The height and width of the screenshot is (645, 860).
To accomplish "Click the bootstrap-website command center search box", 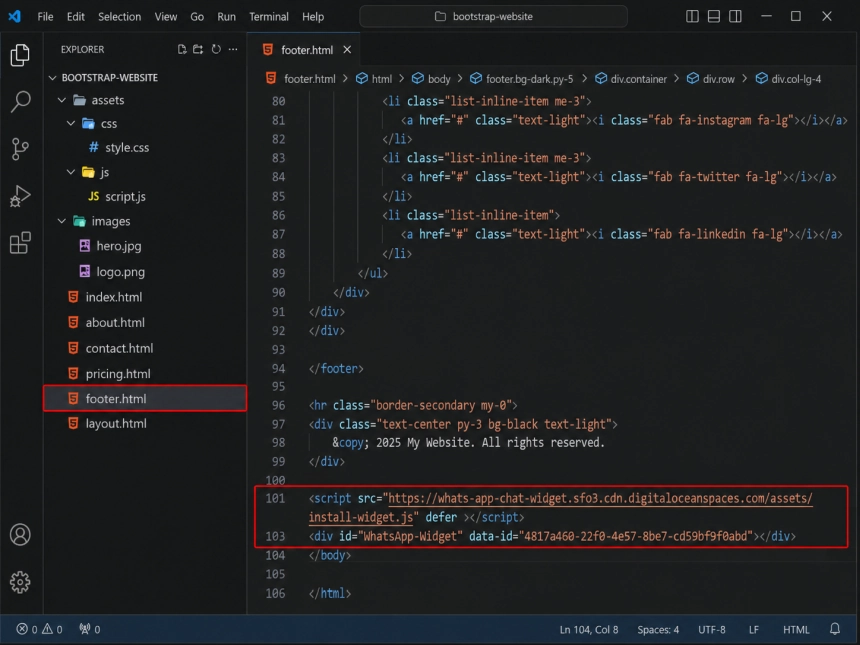I will point(493,16).
